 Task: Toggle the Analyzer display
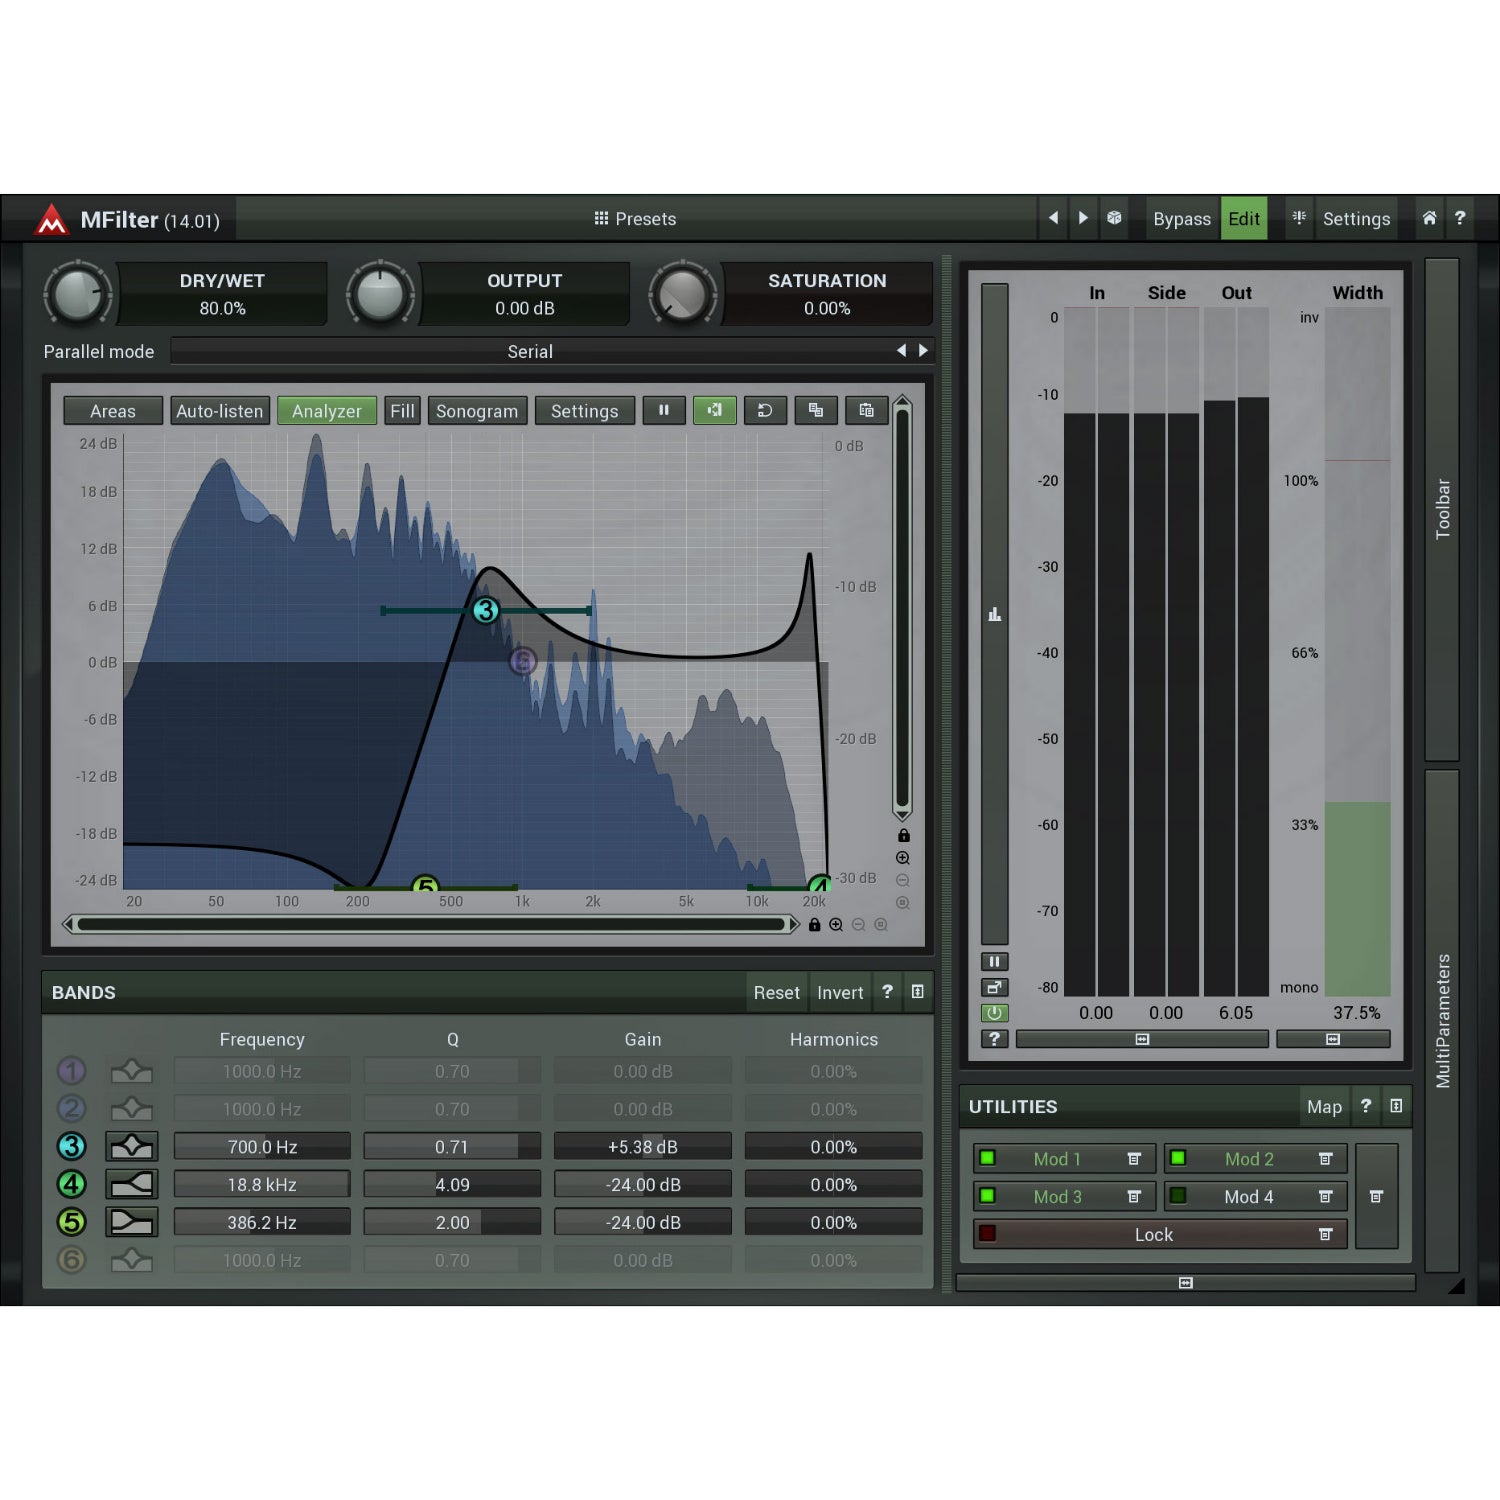tap(327, 411)
